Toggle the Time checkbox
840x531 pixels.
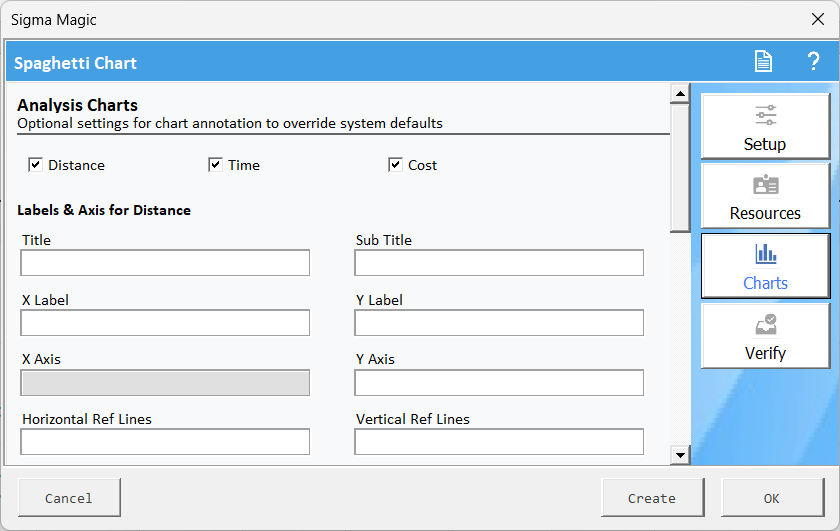tap(216, 165)
